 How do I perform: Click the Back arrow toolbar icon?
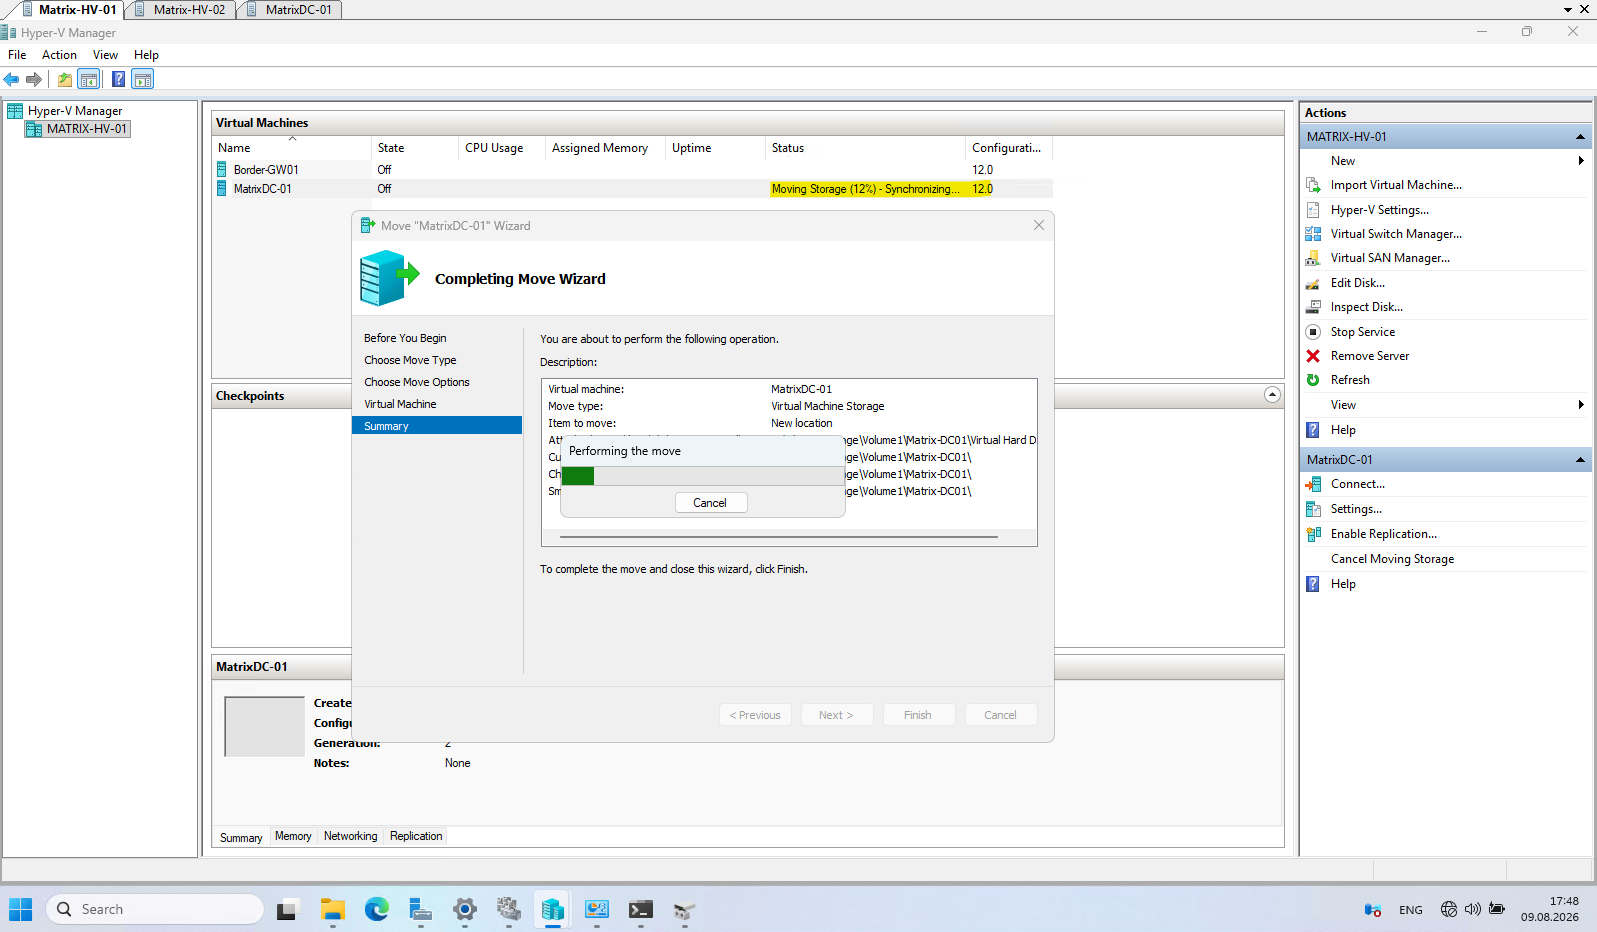12,79
